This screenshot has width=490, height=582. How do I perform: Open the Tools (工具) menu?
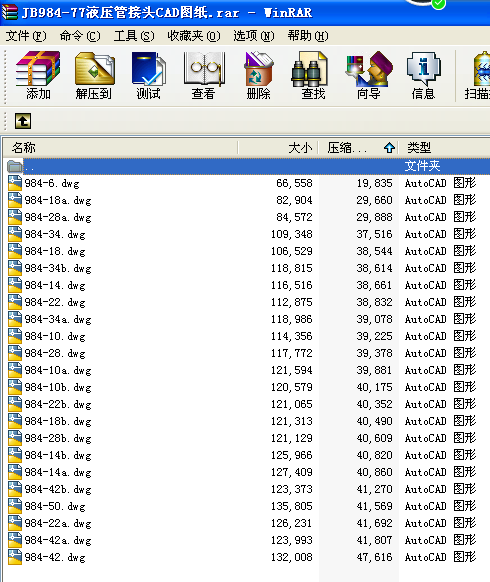pos(134,36)
